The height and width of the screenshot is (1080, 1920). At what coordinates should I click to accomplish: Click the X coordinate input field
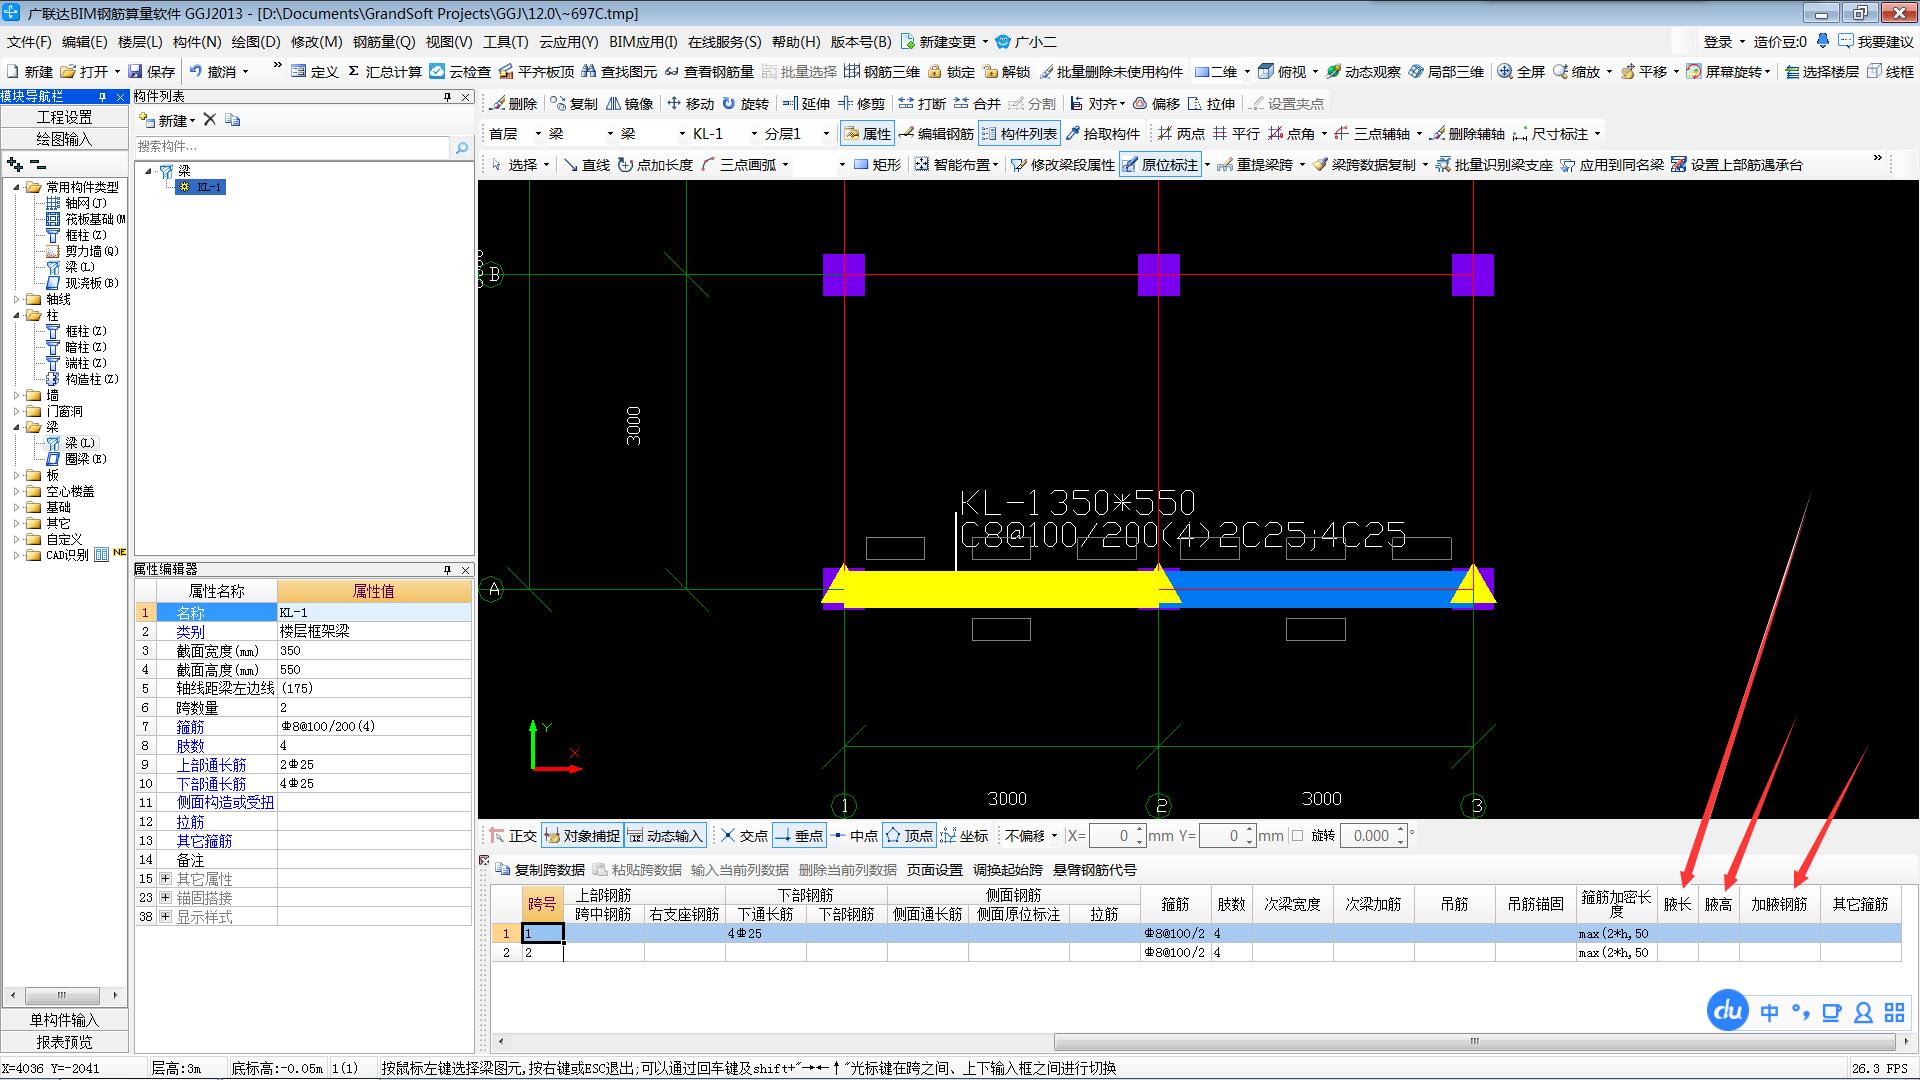coord(1116,836)
